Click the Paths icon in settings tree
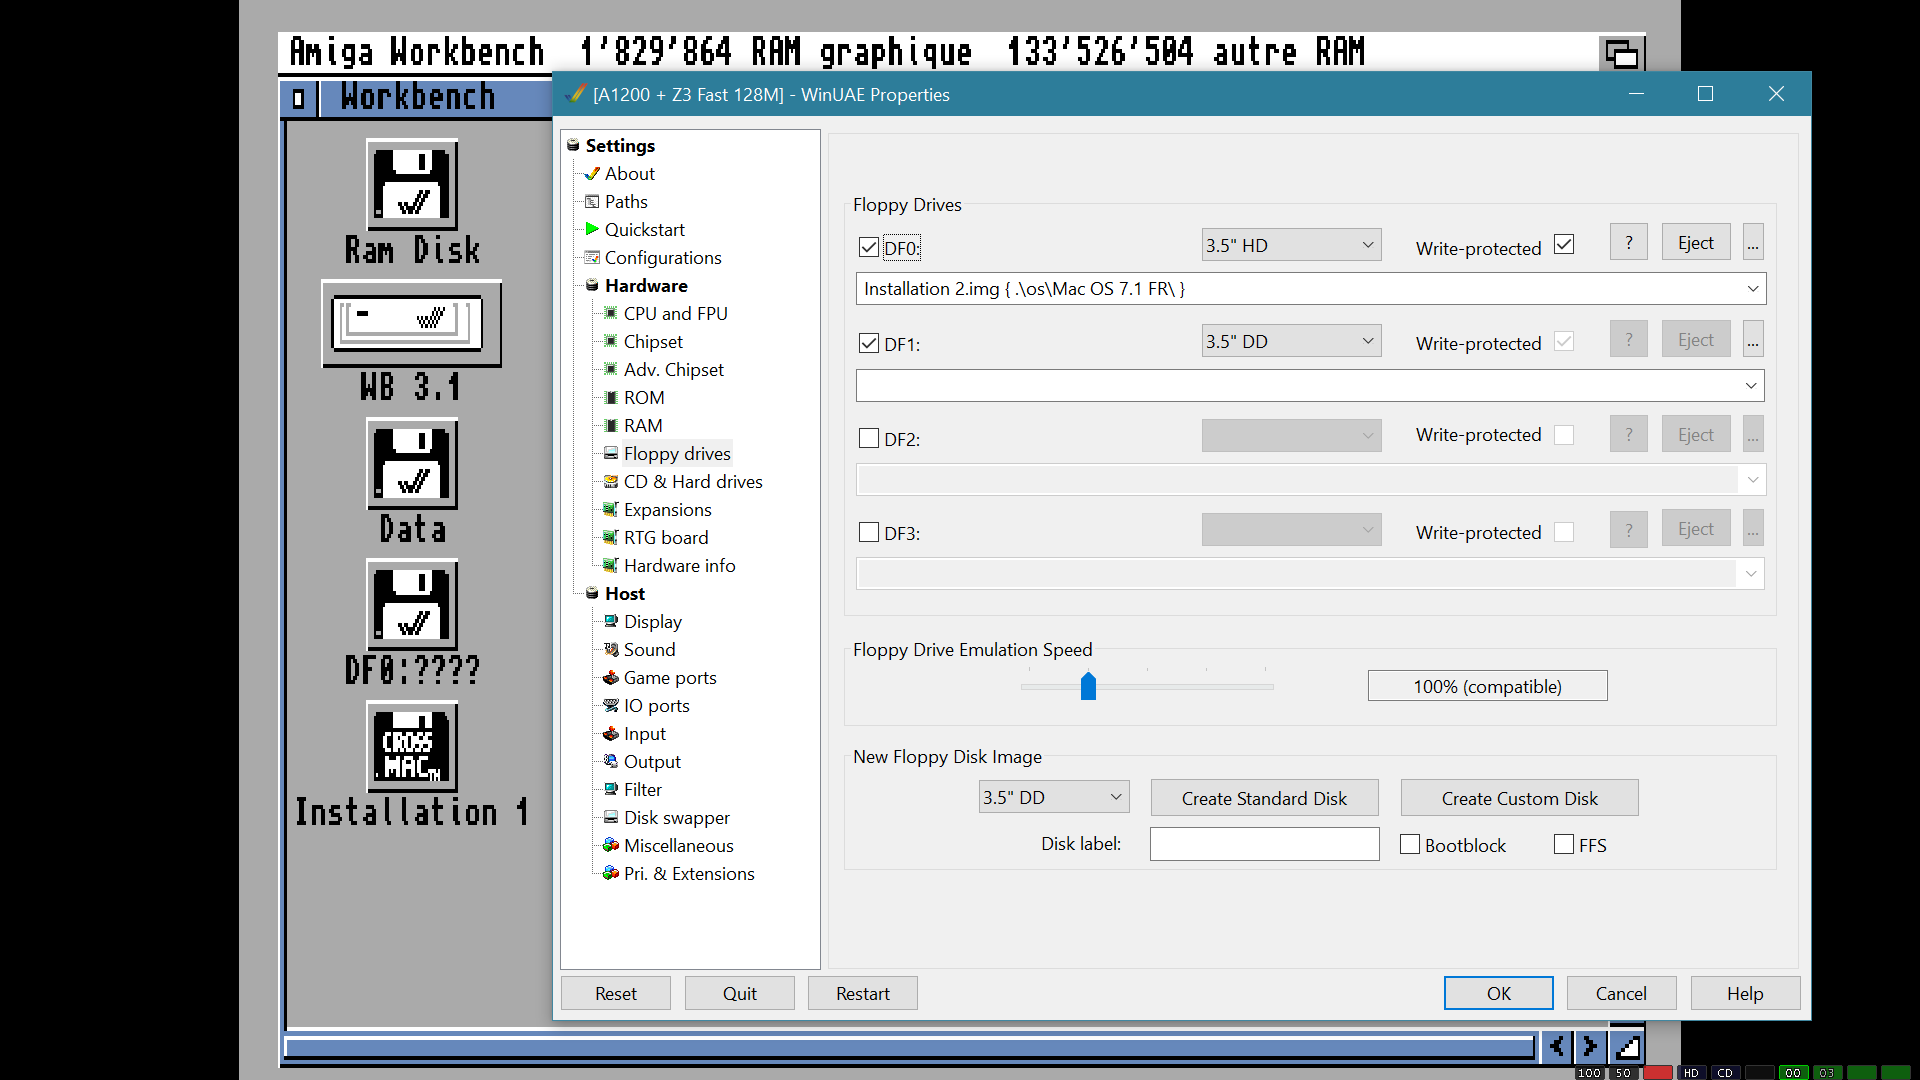Viewport: 1920px width, 1080px height. pos(592,201)
